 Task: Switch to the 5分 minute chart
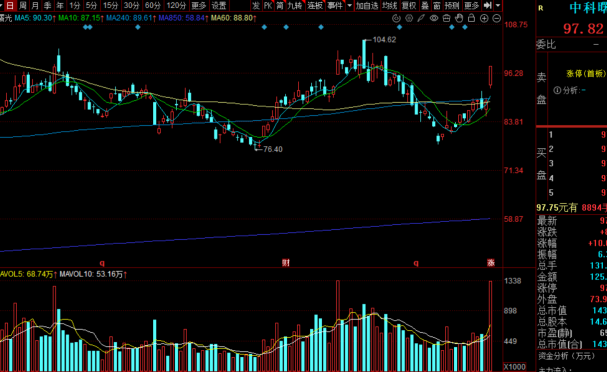(x=91, y=5)
